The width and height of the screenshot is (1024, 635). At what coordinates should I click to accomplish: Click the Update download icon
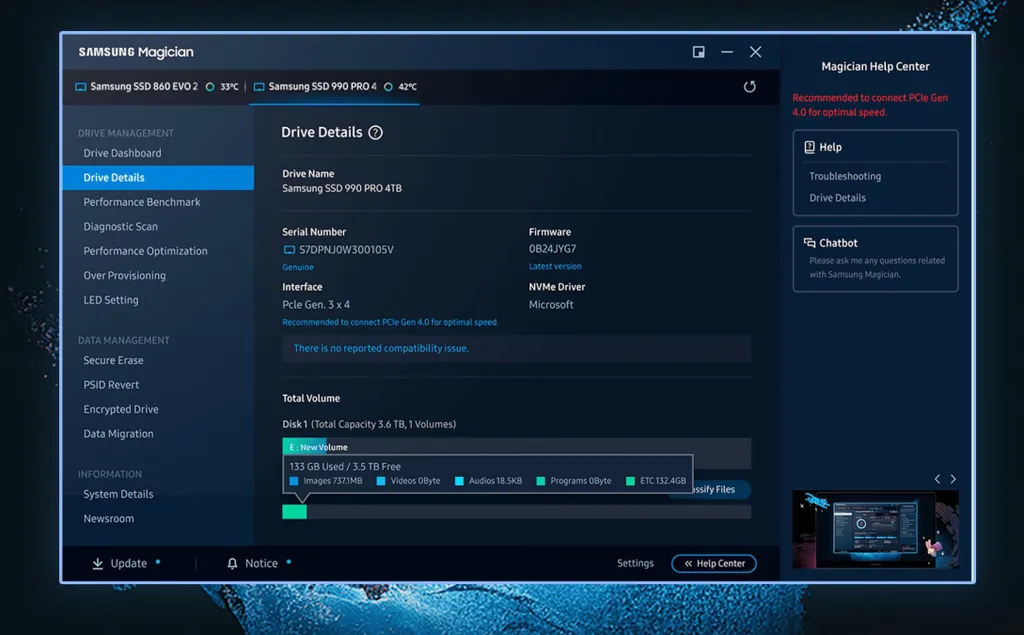click(97, 563)
